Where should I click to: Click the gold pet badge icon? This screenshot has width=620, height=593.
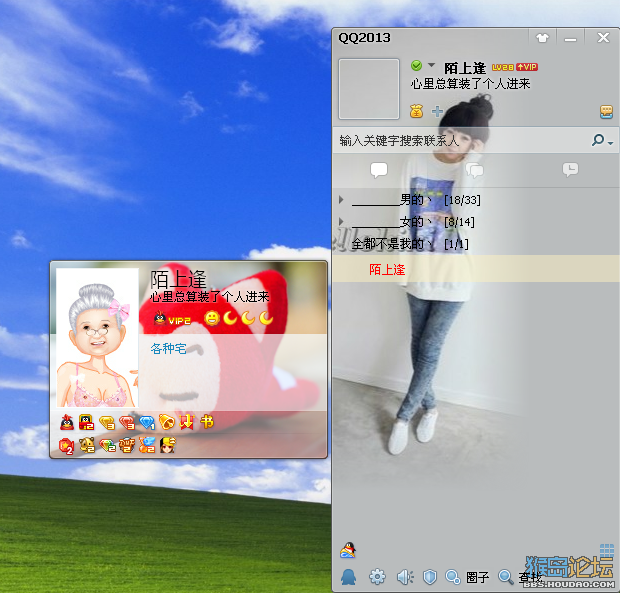pyautogui.click(x=87, y=446)
